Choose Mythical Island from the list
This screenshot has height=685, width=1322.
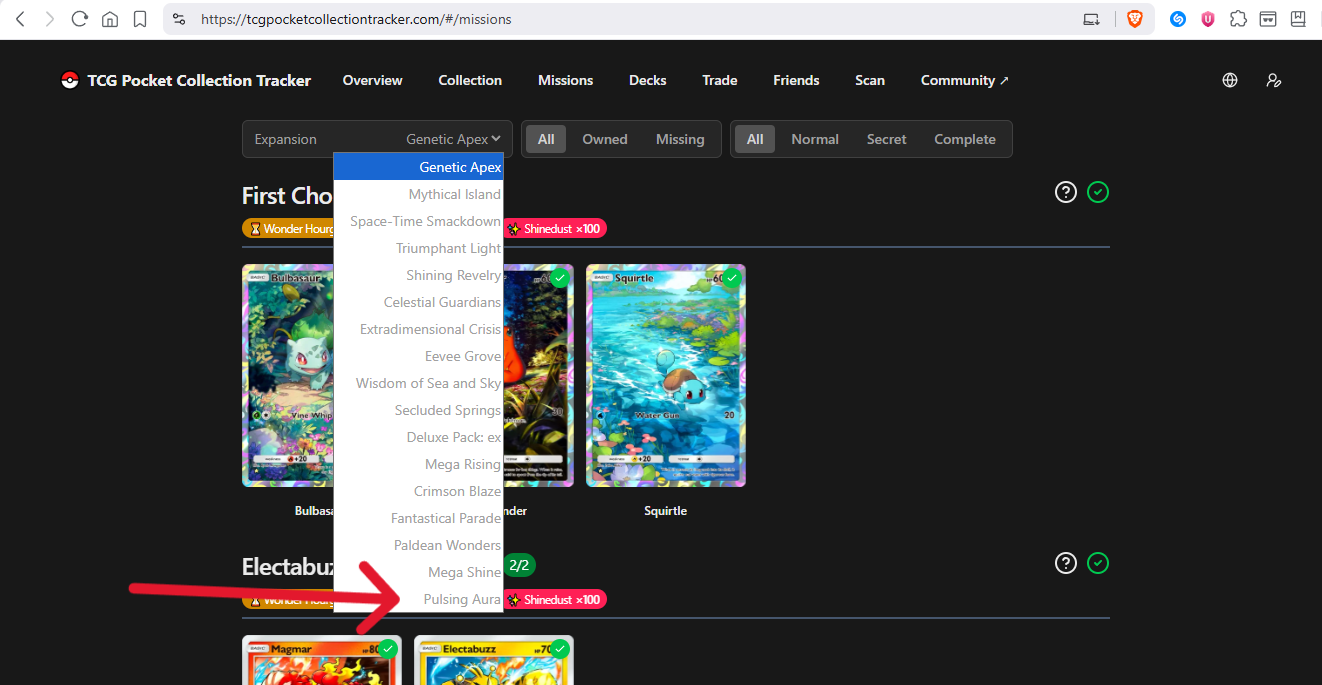tap(418, 194)
